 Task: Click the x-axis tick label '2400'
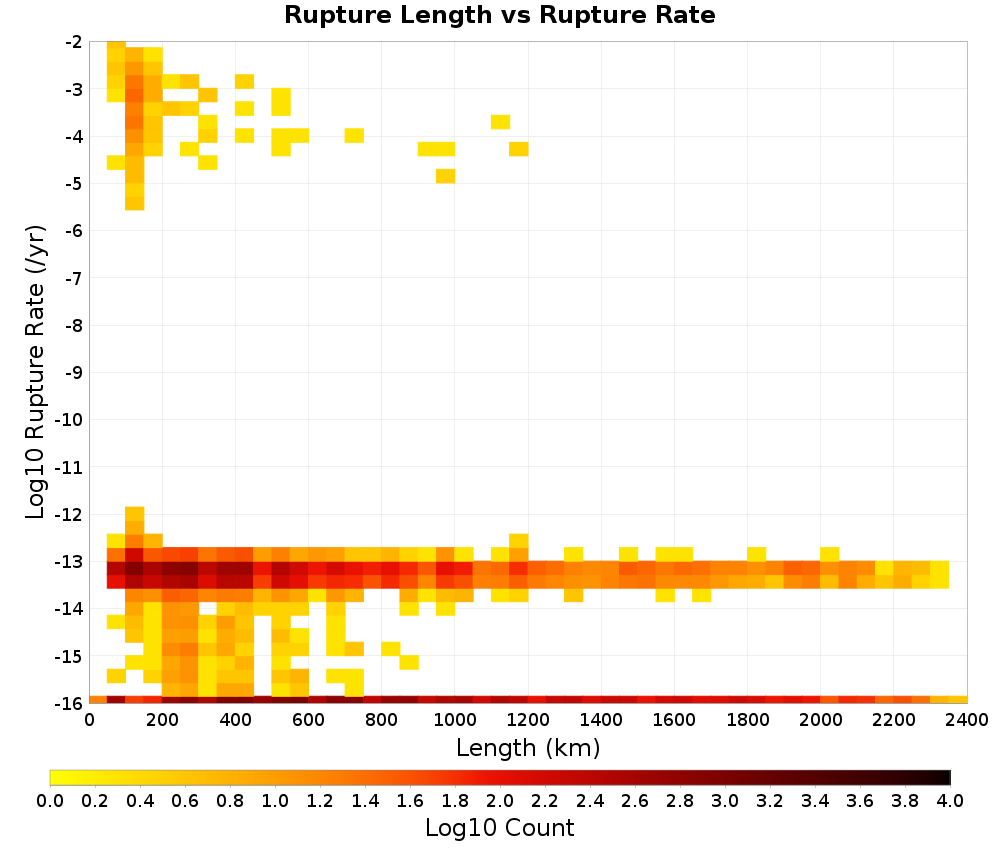(967, 720)
